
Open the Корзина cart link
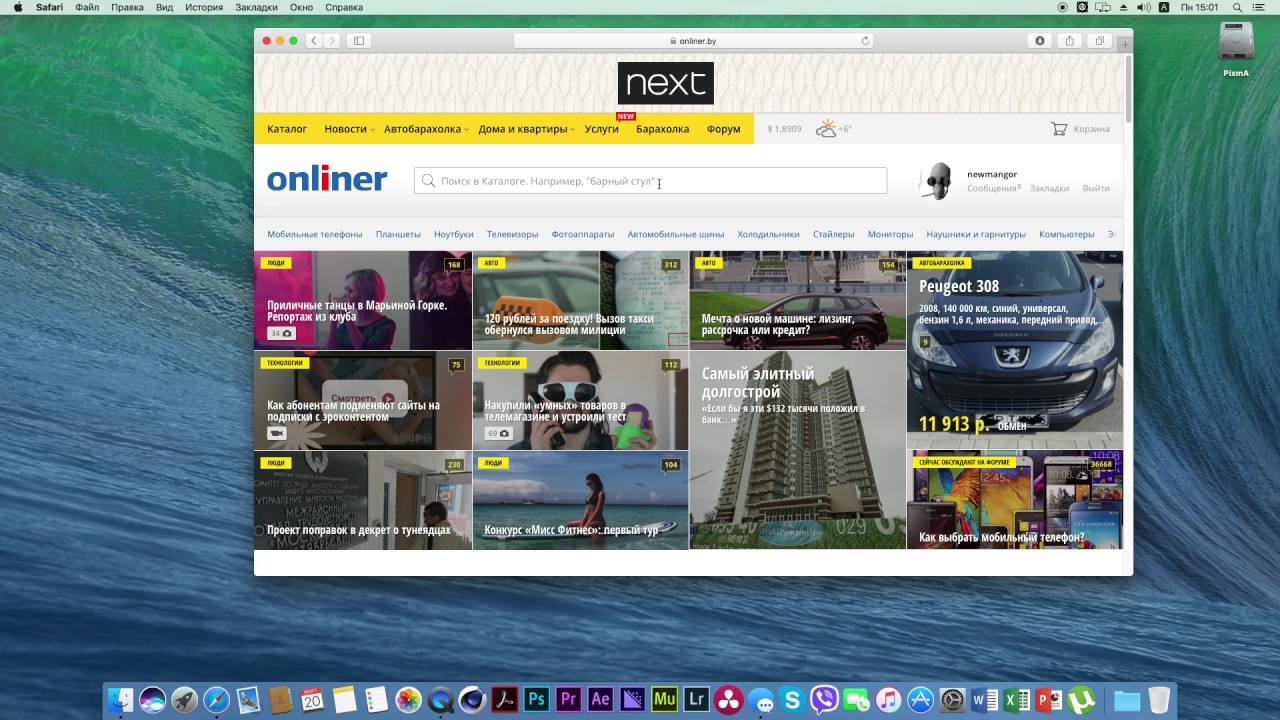1091,129
